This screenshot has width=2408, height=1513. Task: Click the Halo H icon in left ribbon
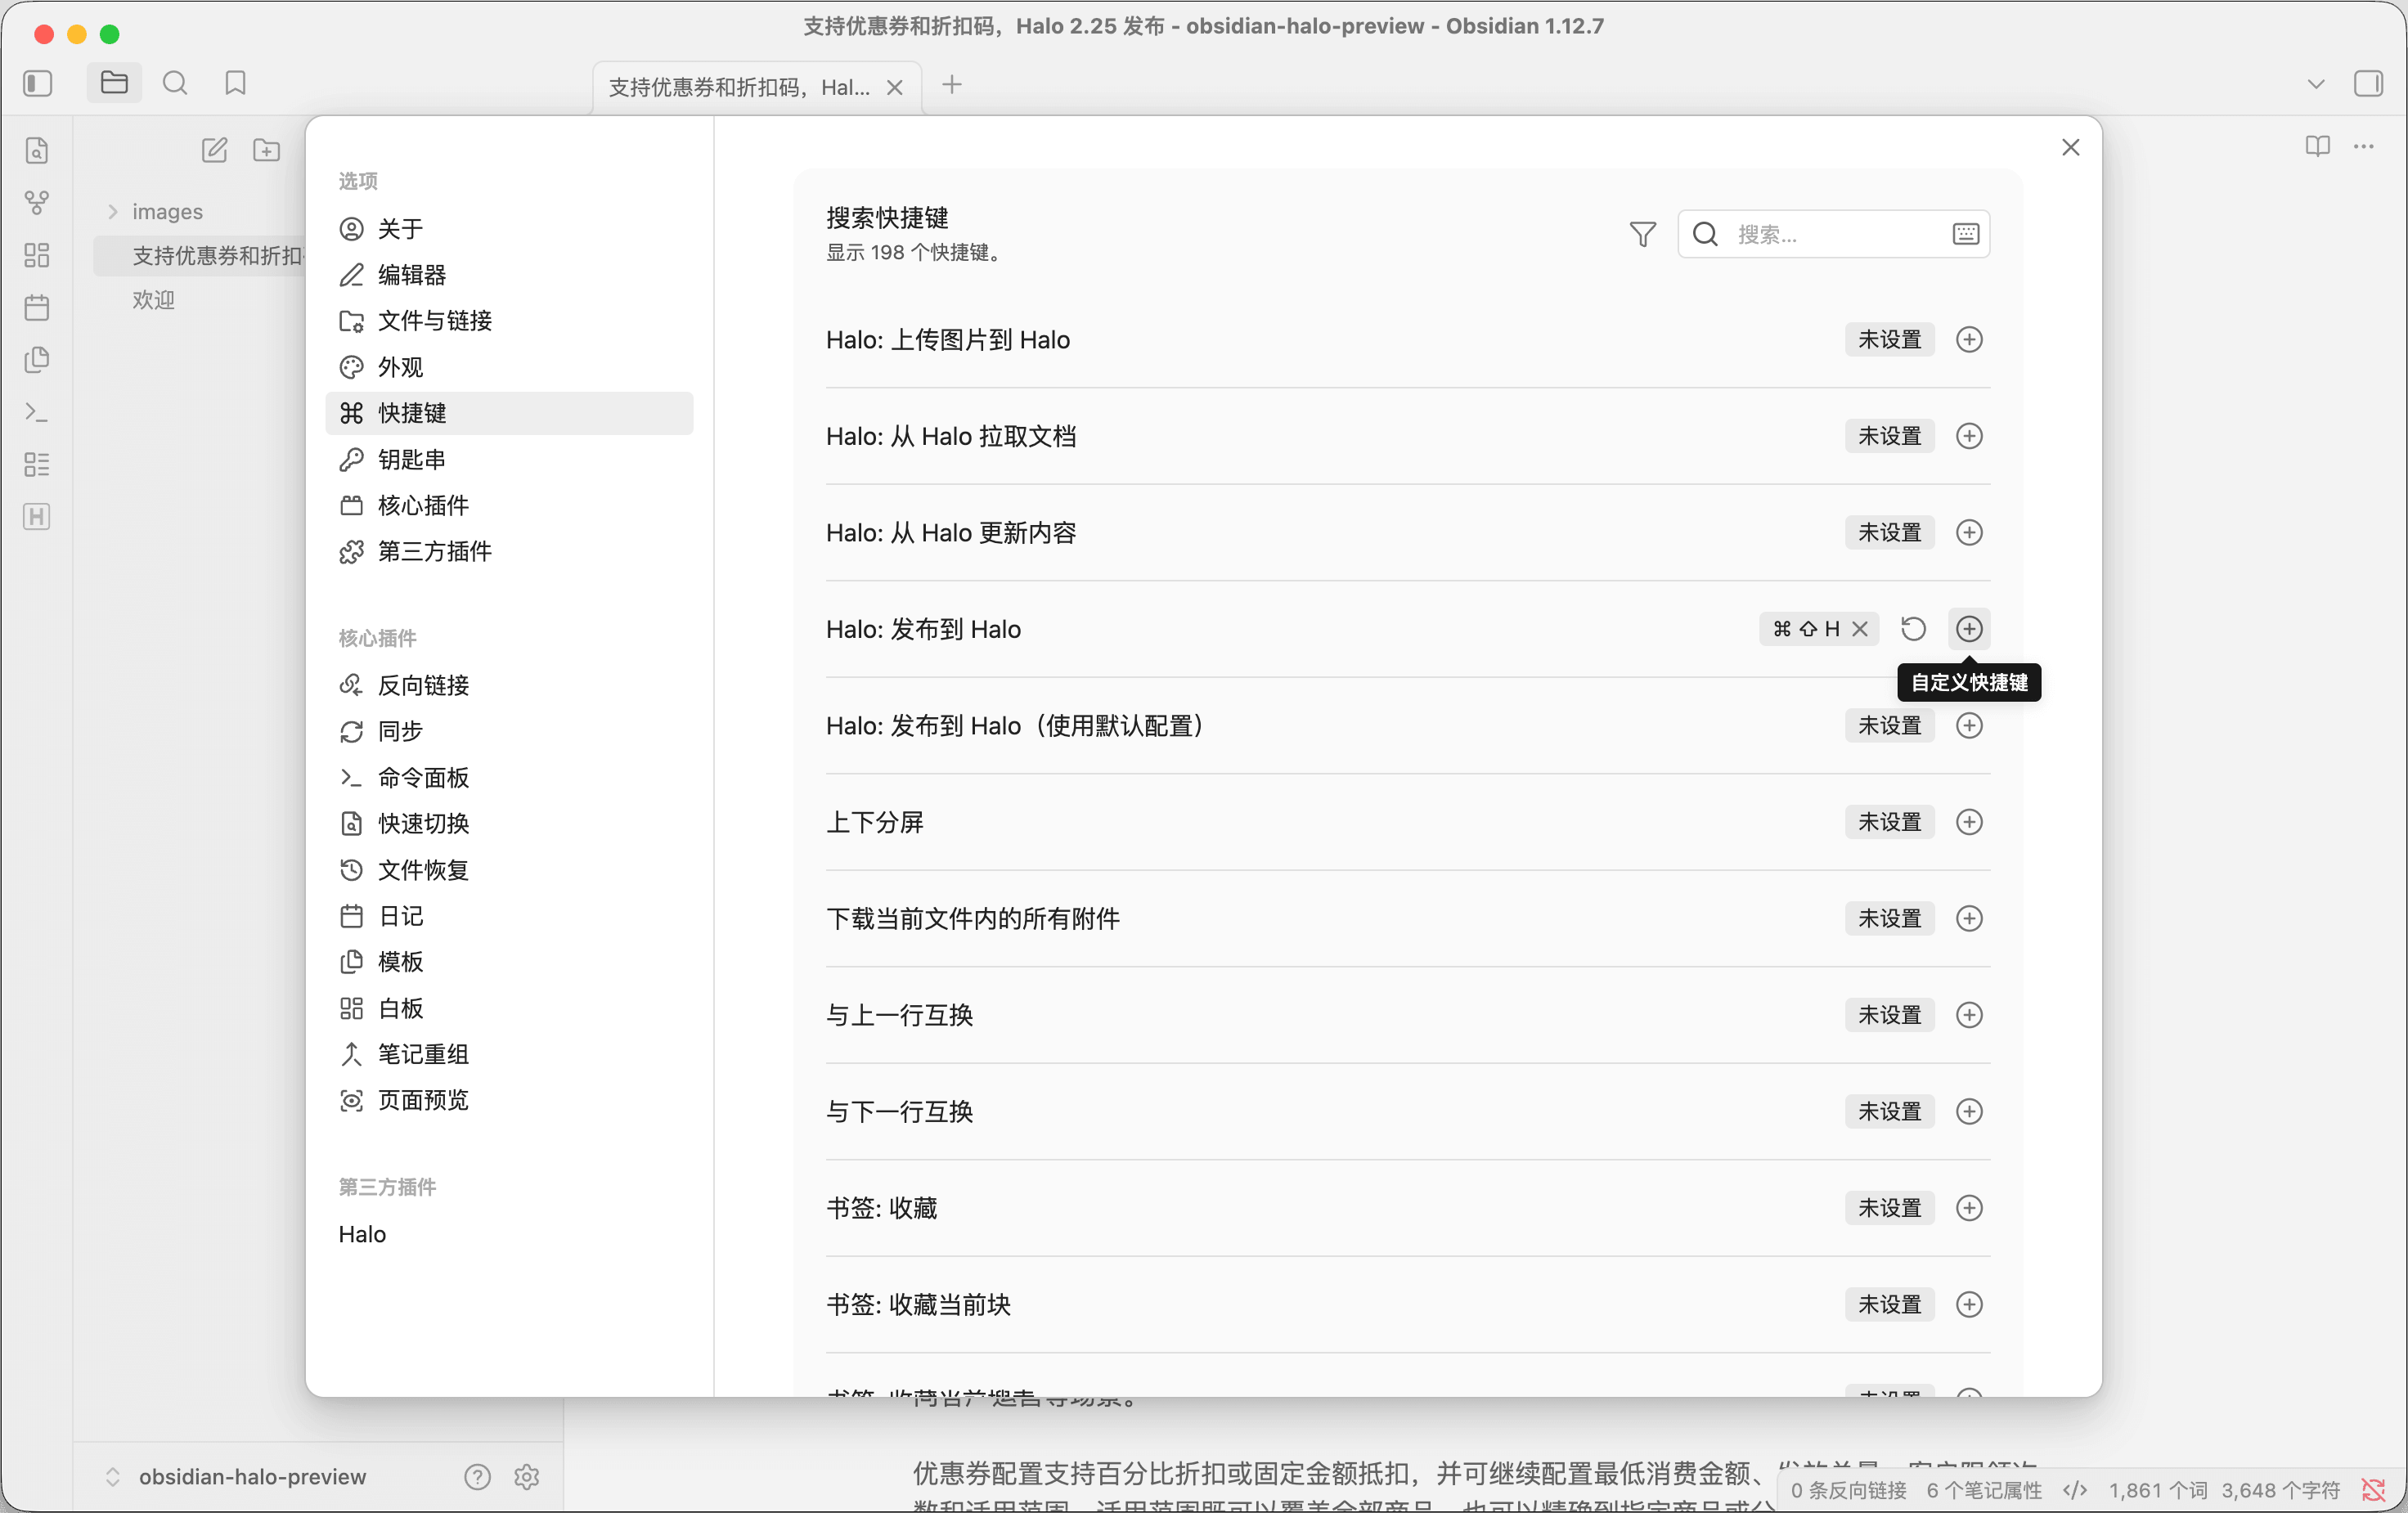[x=37, y=517]
